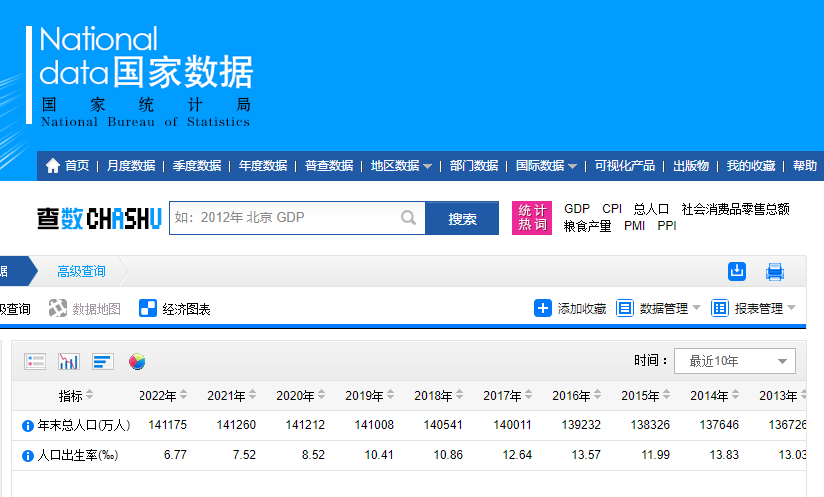The height and width of the screenshot is (497, 824).
Task: Open the 我的收藏 menu item
Action: (x=751, y=166)
